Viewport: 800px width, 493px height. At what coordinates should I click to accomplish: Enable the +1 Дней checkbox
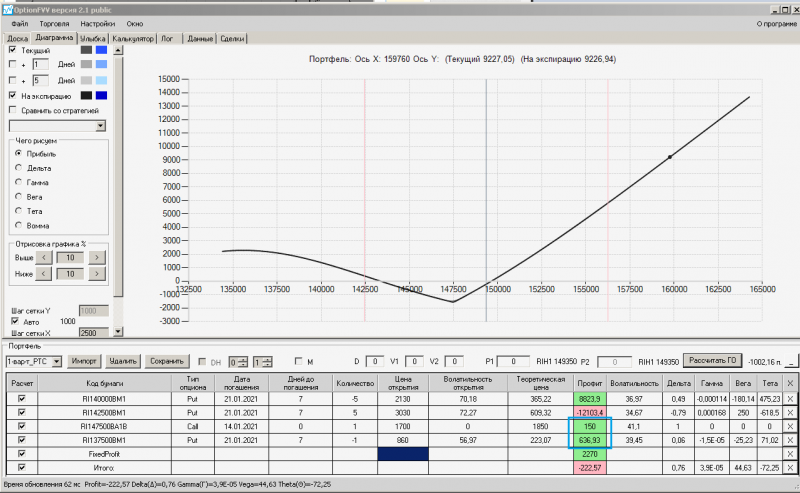pyautogui.click(x=13, y=64)
